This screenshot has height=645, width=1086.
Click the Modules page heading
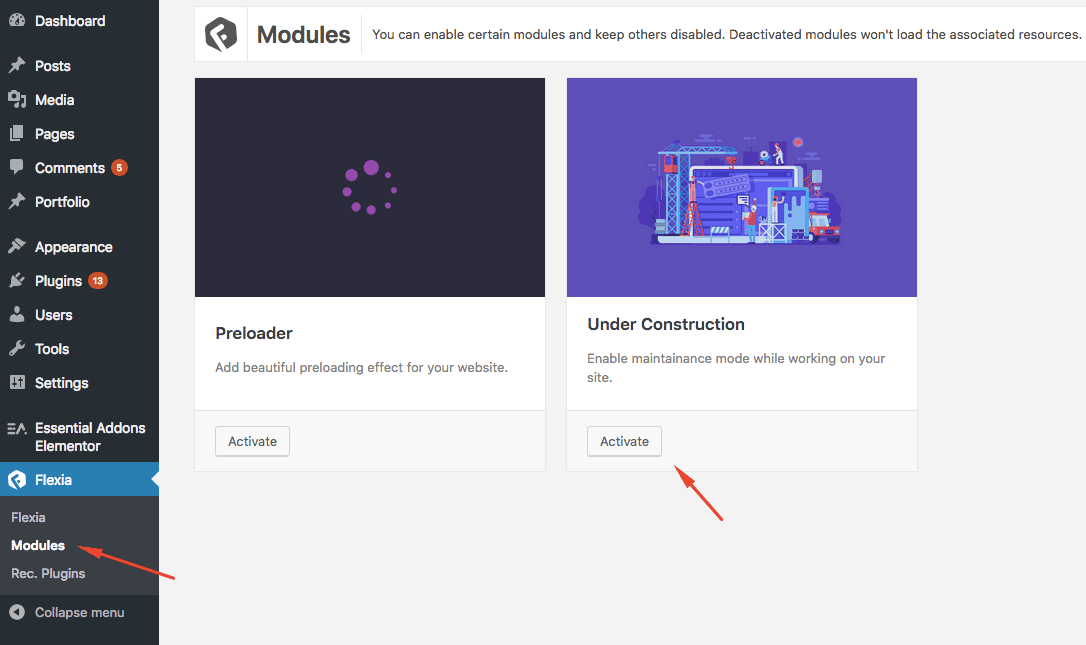[x=303, y=35]
